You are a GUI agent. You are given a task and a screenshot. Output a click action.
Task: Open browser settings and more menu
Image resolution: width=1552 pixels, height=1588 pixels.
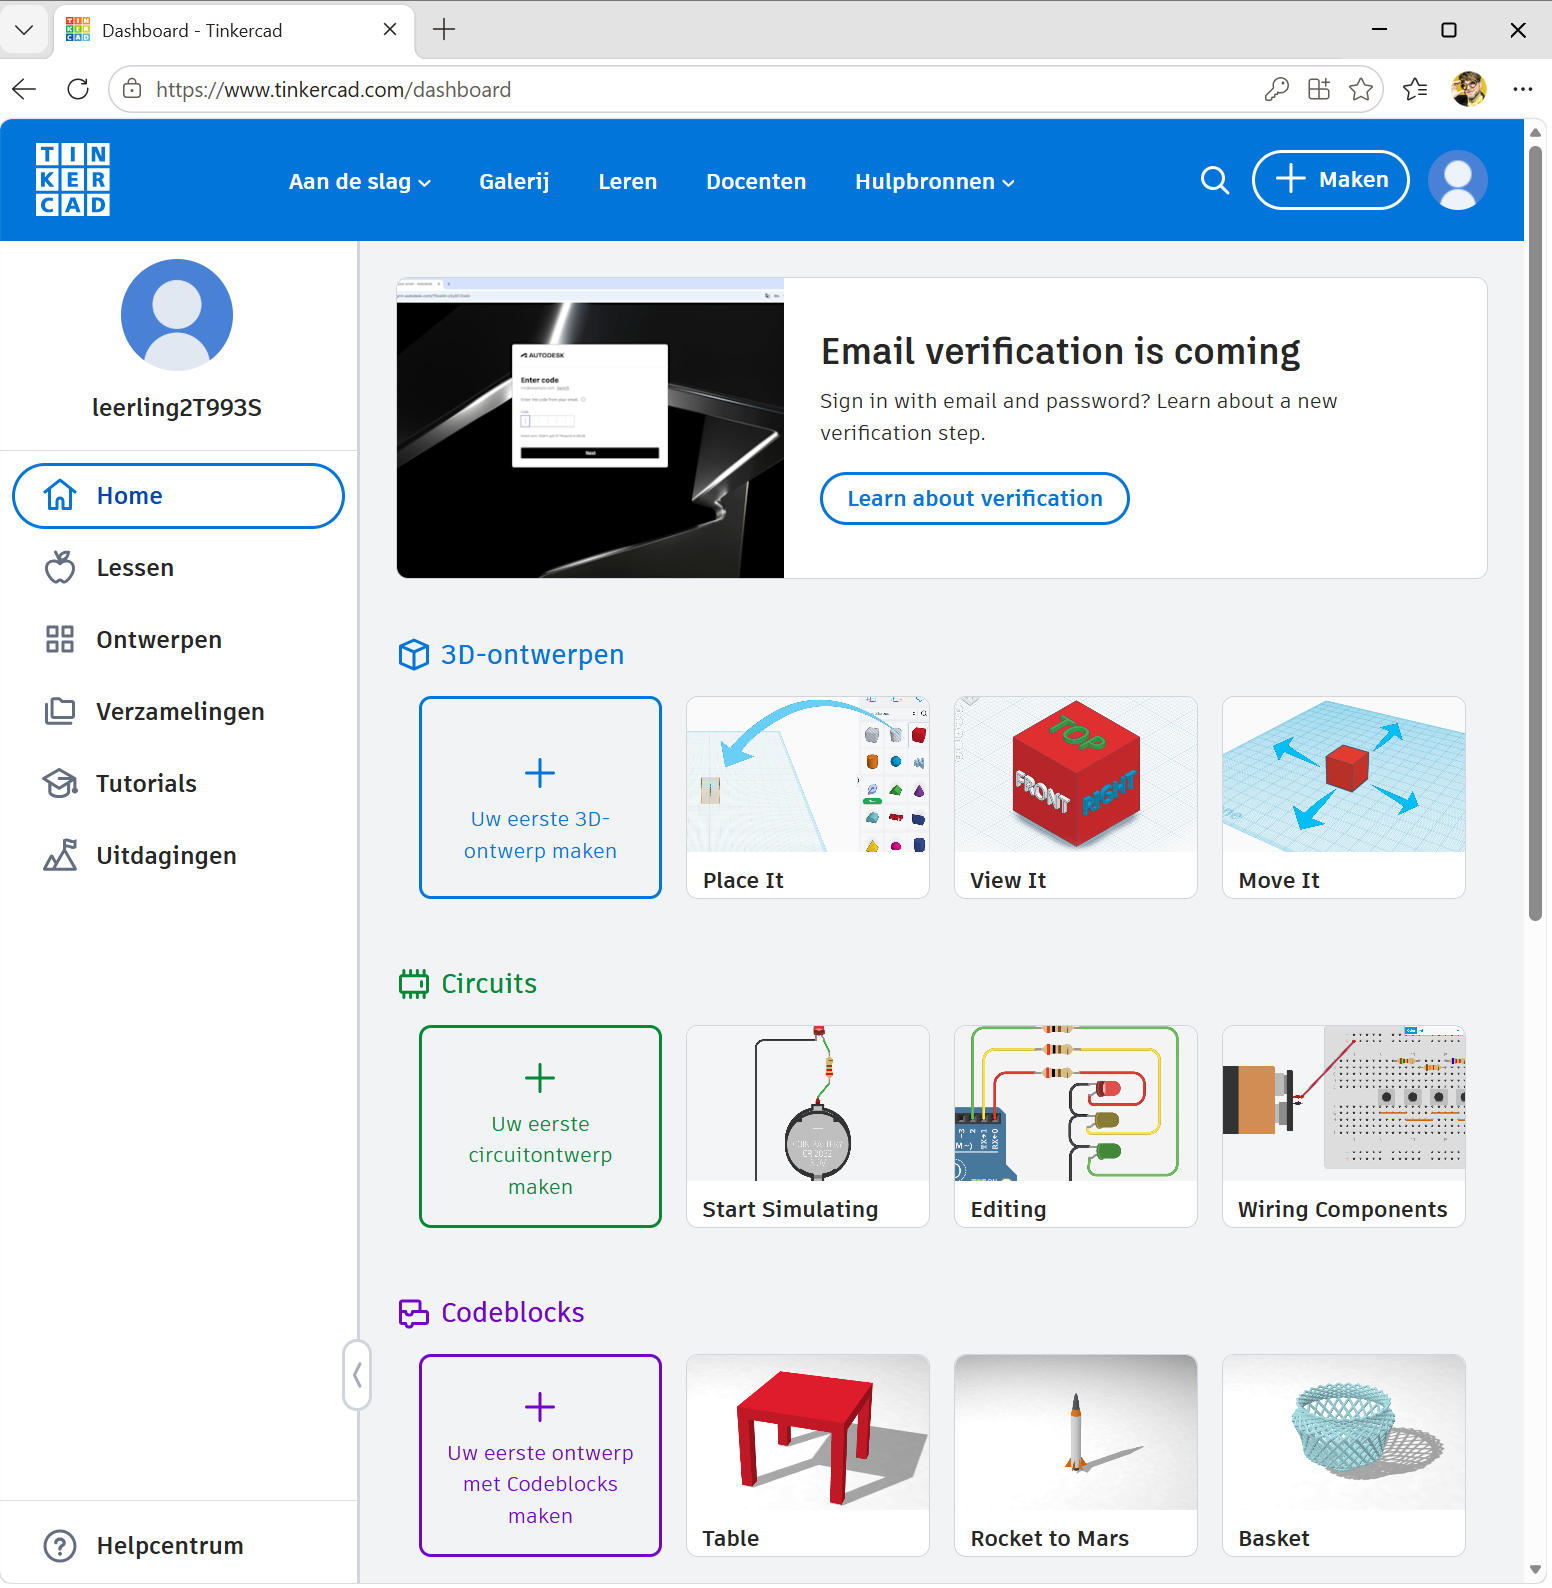pyautogui.click(x=1522, y=89)
